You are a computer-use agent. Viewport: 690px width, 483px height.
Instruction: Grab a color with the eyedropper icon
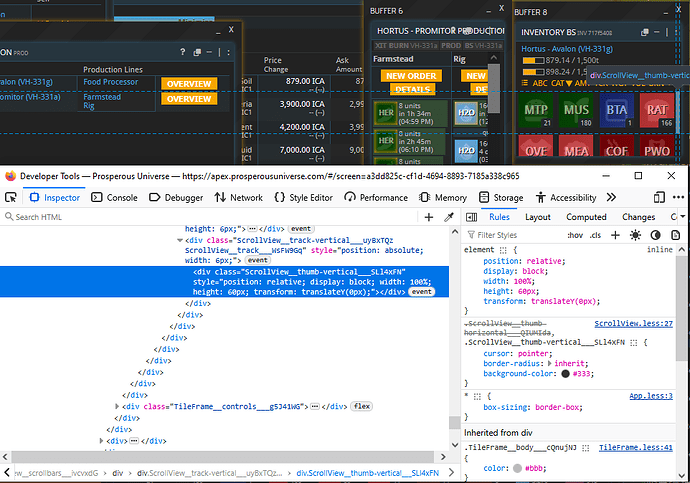pyautogui.click(x=449, y=217)
